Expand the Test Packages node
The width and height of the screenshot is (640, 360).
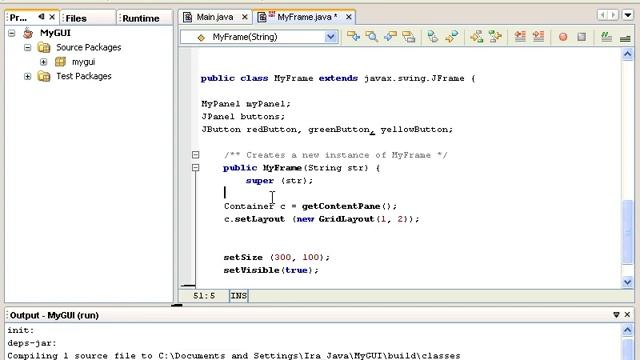click(x=27, y=76)
